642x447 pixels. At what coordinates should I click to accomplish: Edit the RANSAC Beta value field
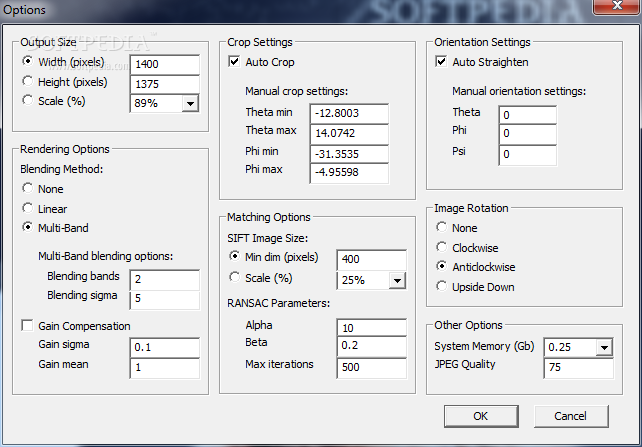(x=372, y=346)
